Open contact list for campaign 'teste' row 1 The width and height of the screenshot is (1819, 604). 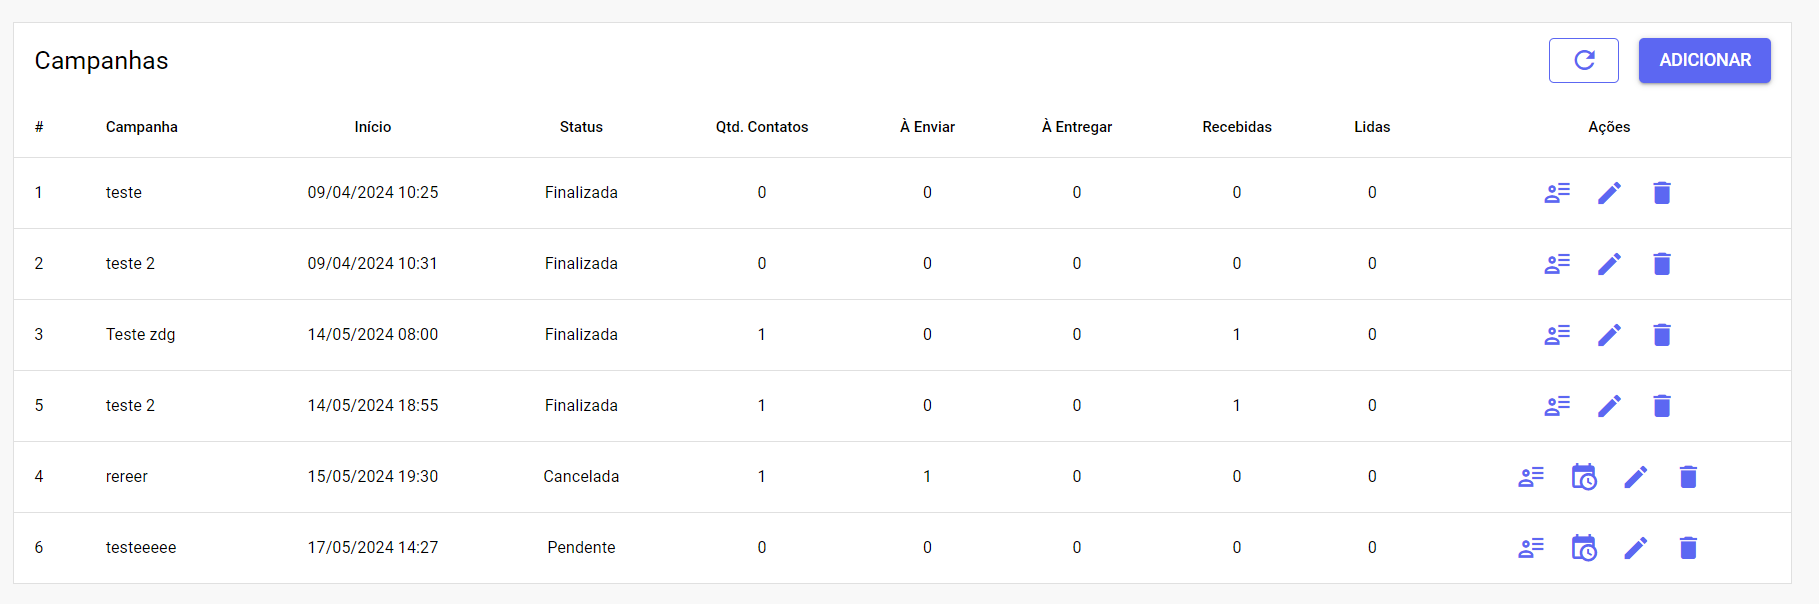(1557, 193)
